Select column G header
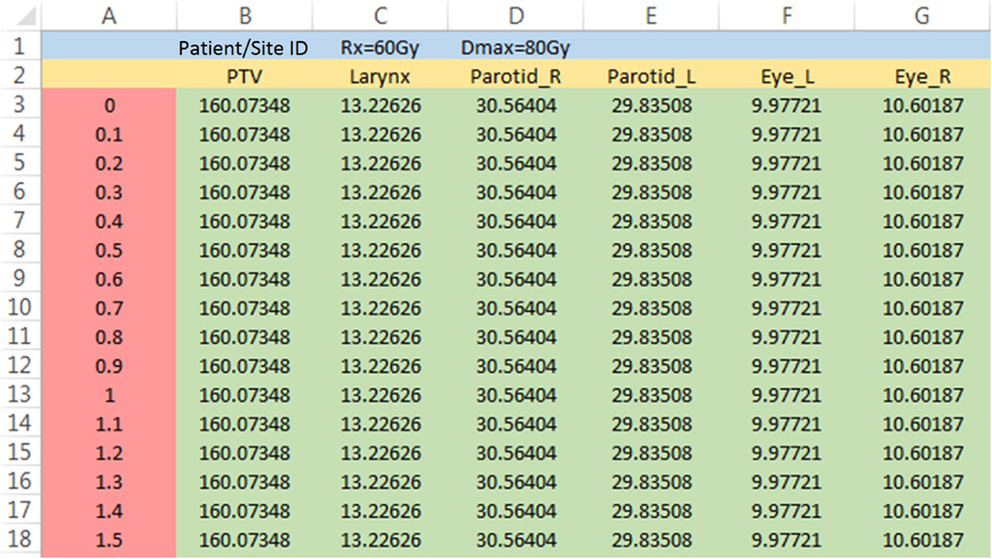This screenshot has width=992, height=559. pyautogui.click(x=922, y=15)
